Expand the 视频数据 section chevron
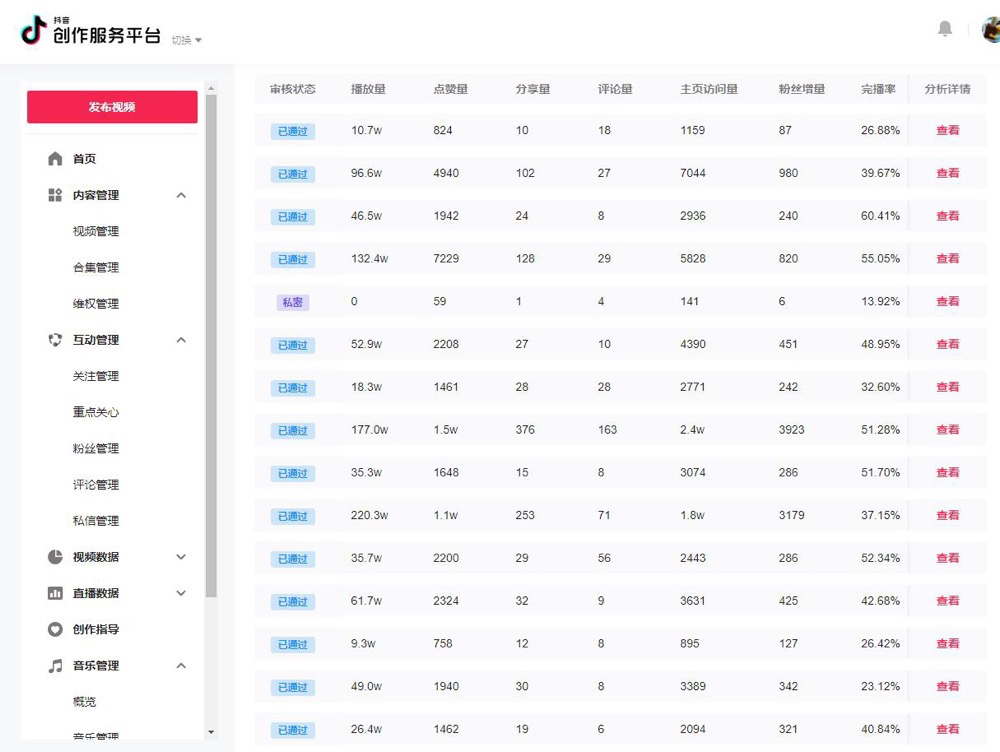Viewport: 1000px width, 752px height. point(181,557)
